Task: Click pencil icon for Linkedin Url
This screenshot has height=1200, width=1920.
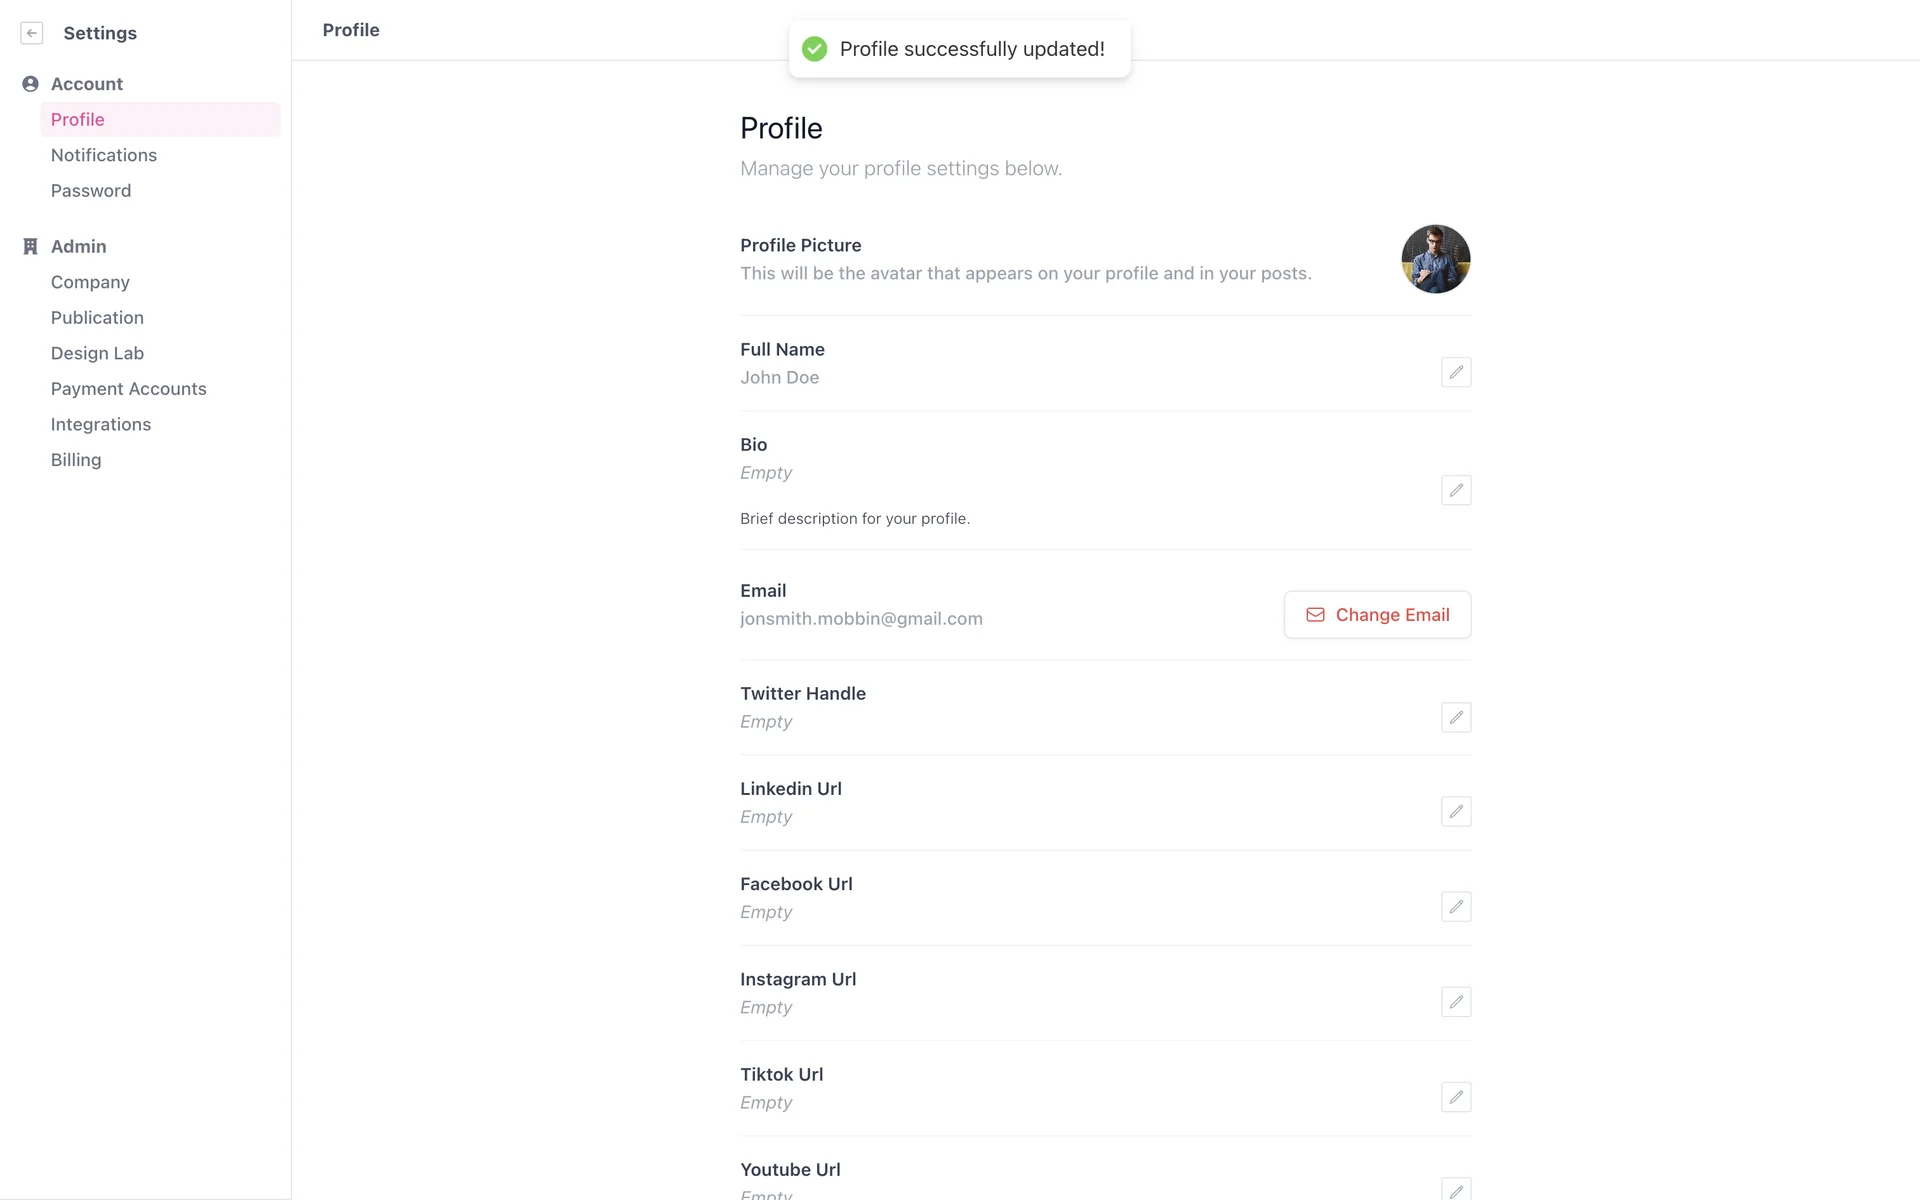Action: click(1455, 811)
